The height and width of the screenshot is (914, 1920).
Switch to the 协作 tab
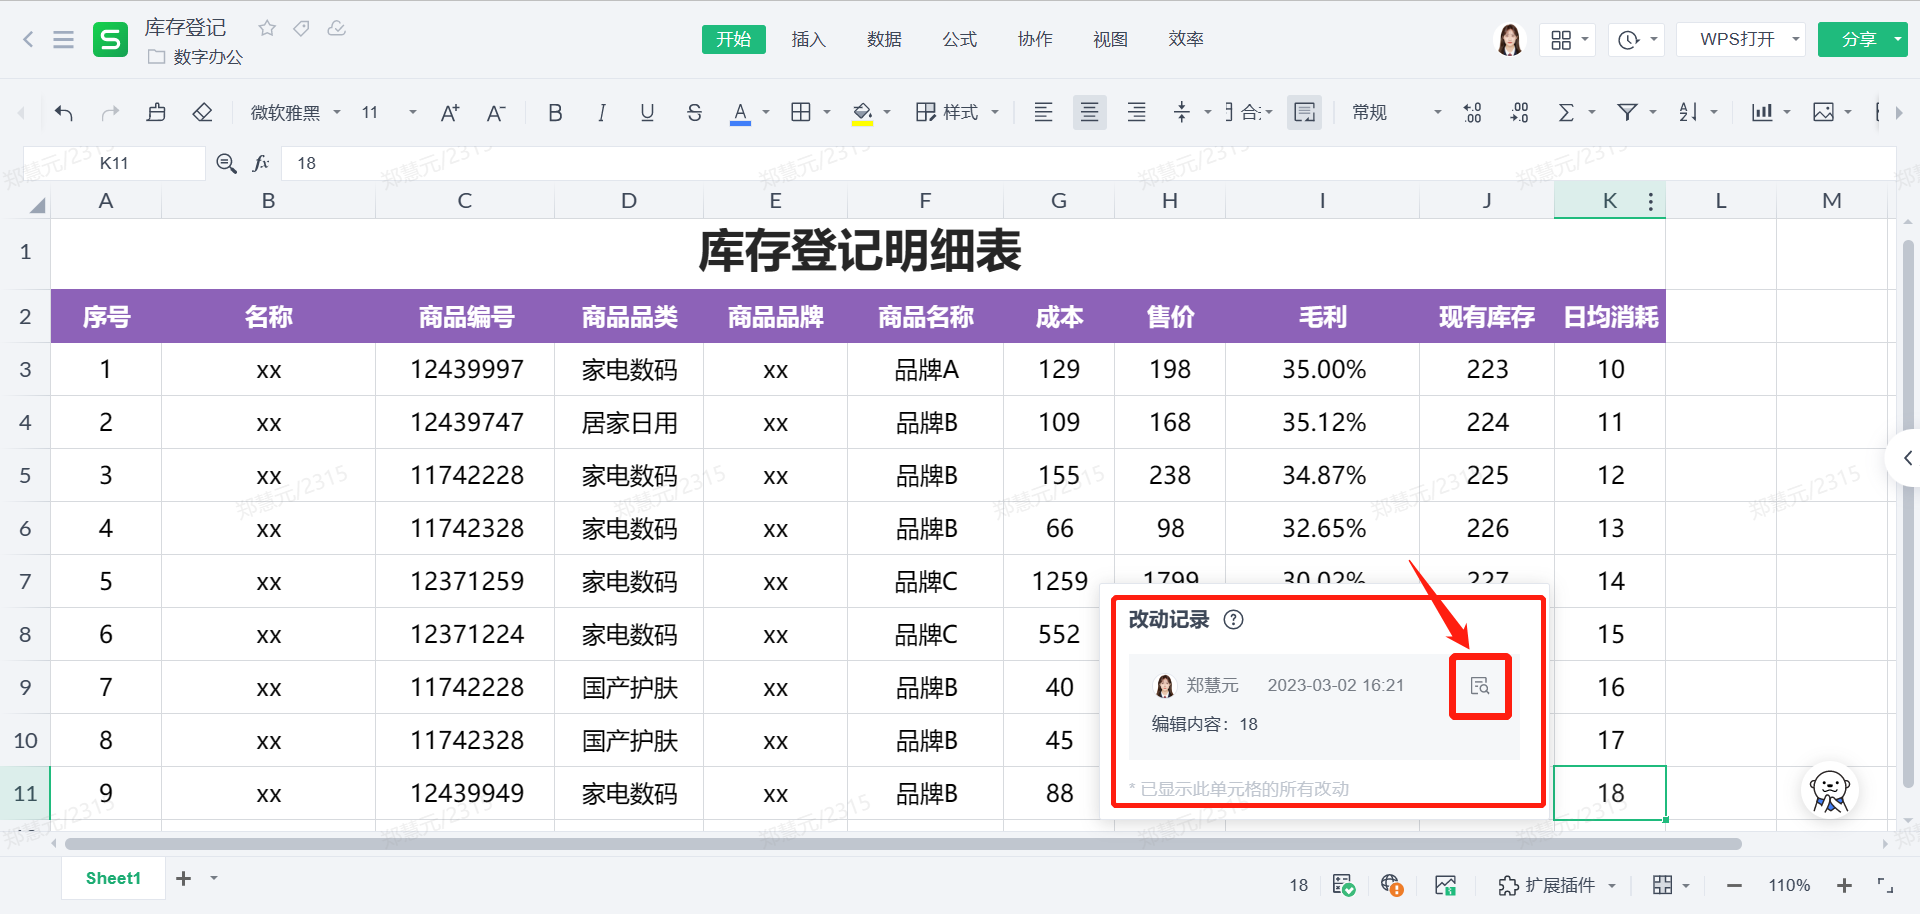pyautogui.click(x=1035, y=39)
